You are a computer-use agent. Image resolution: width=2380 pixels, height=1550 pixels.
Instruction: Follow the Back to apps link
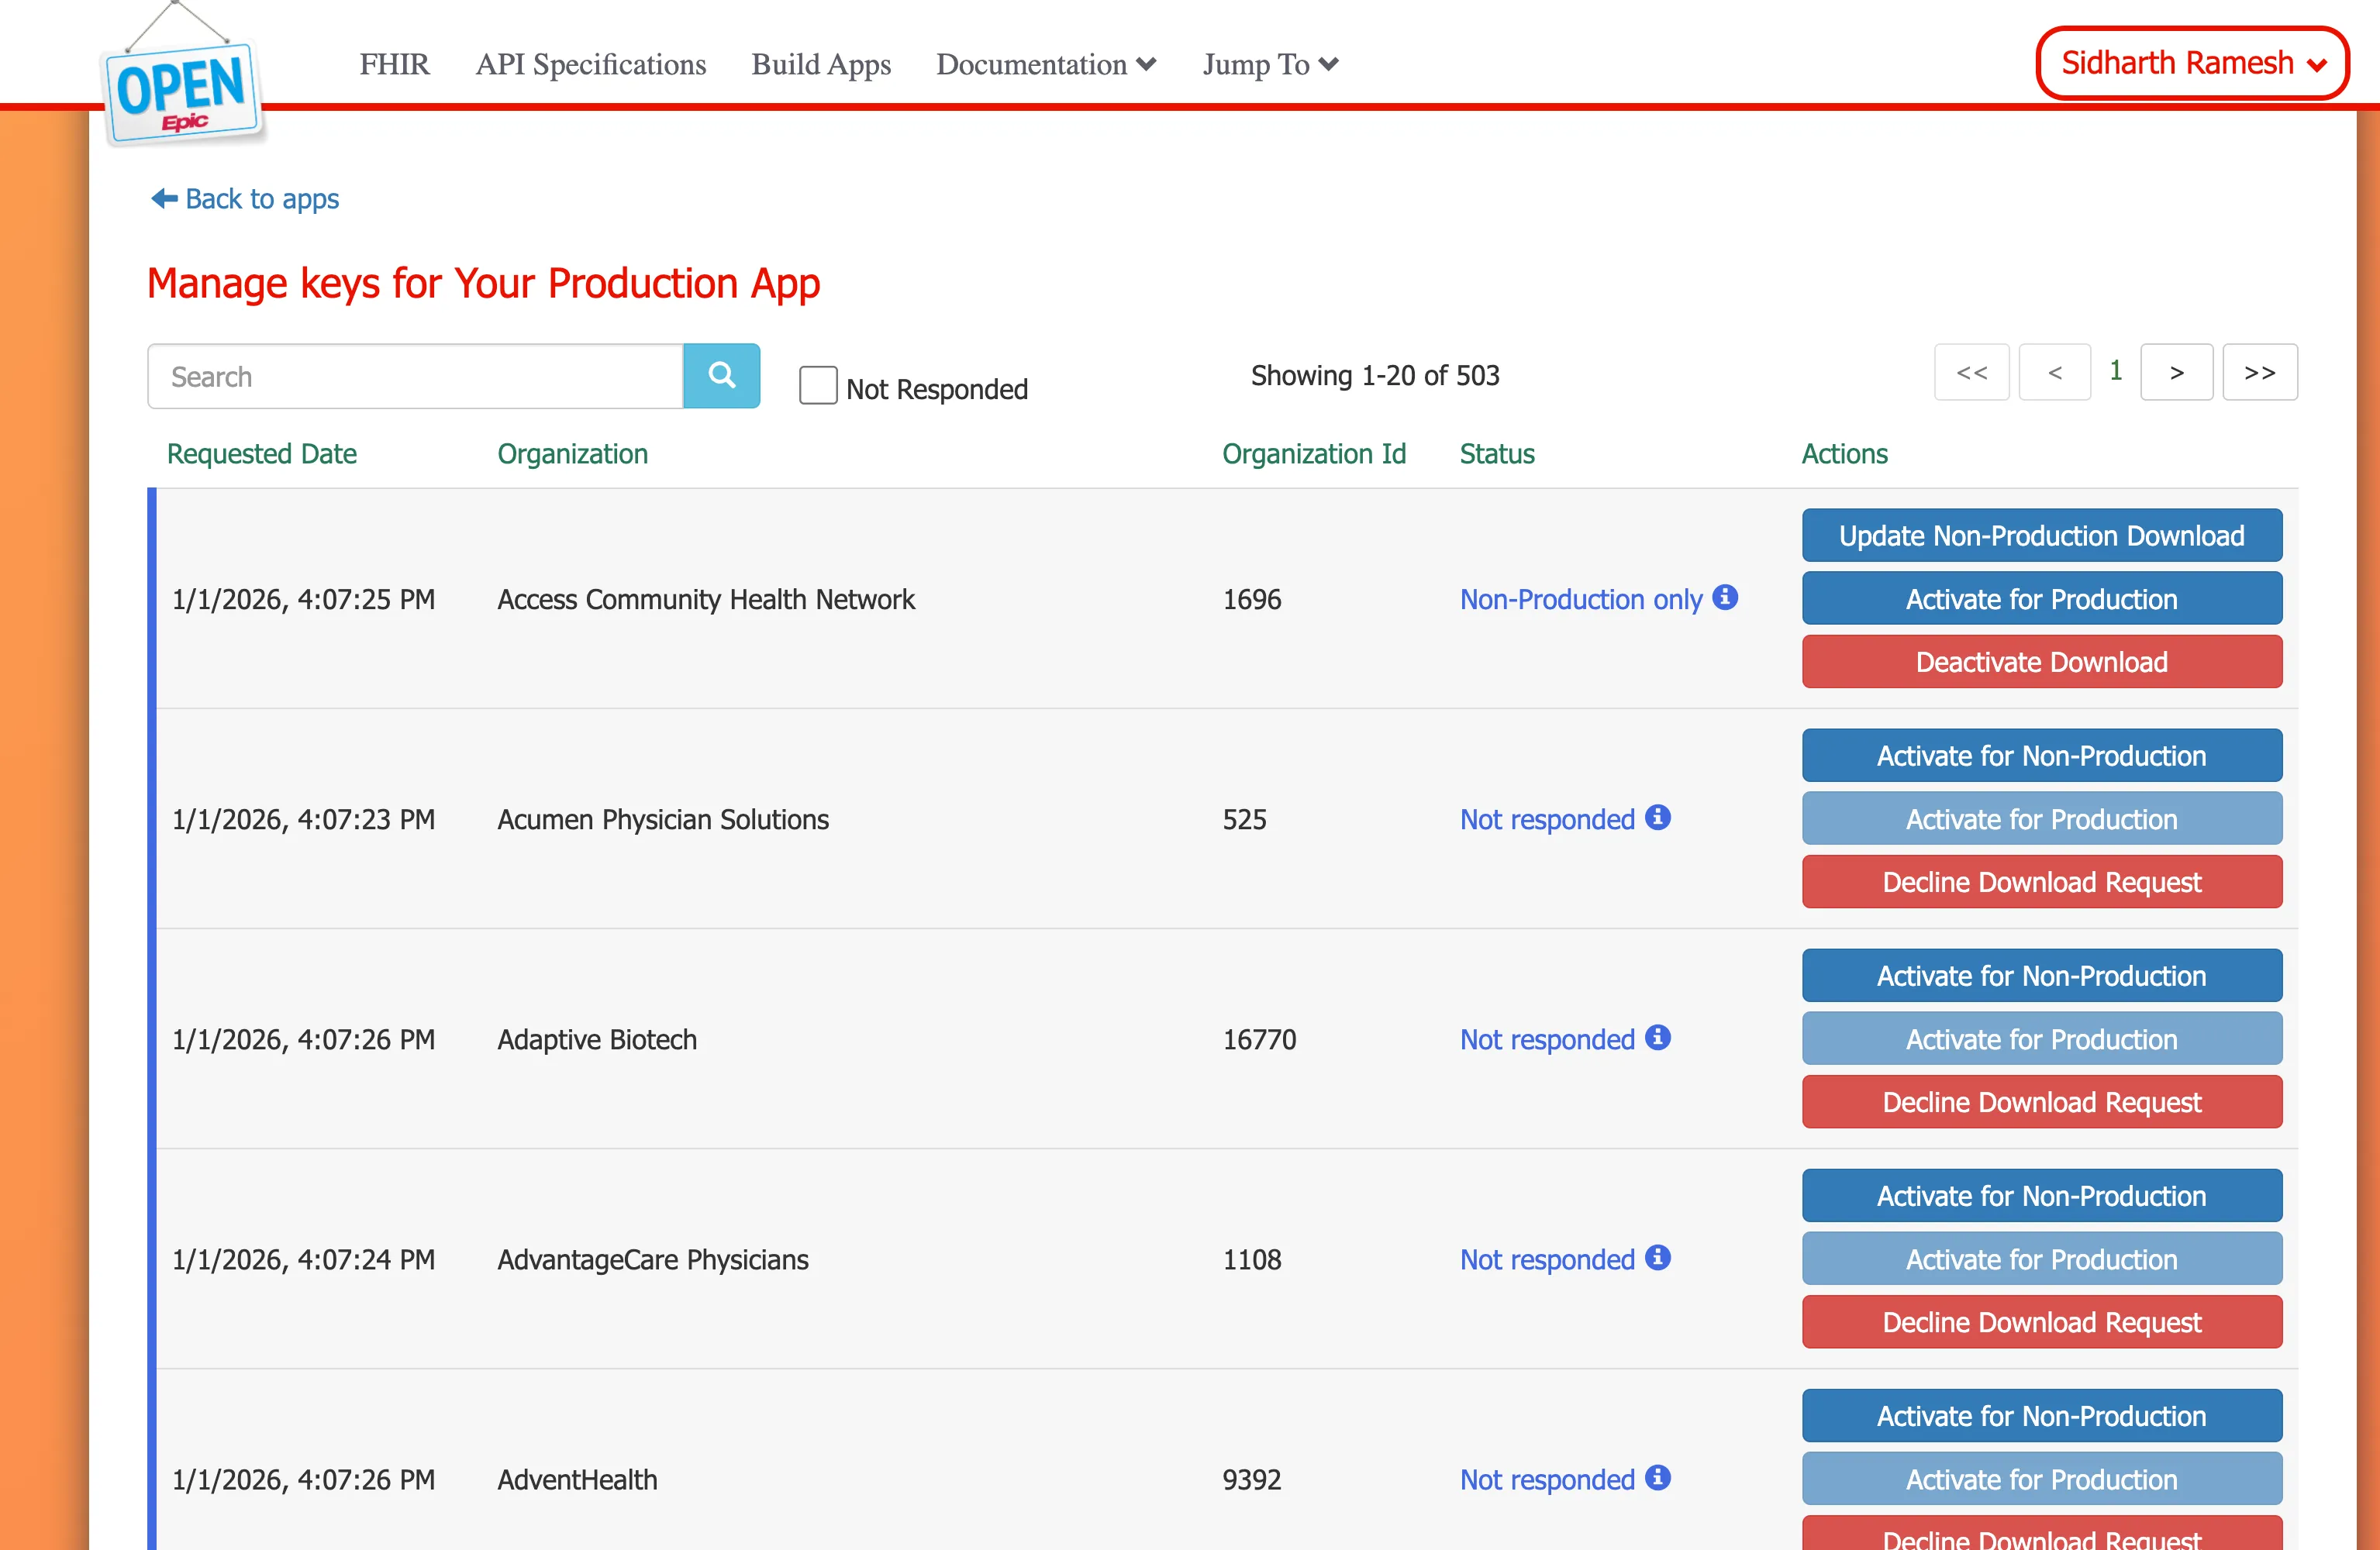tap(245, 199)
